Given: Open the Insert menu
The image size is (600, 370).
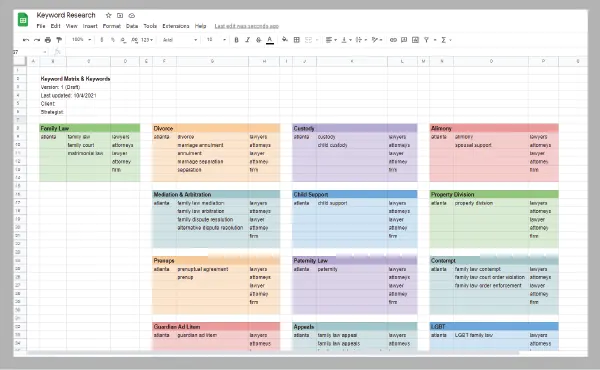Looking at the screenshot, I should pos(90,26).
